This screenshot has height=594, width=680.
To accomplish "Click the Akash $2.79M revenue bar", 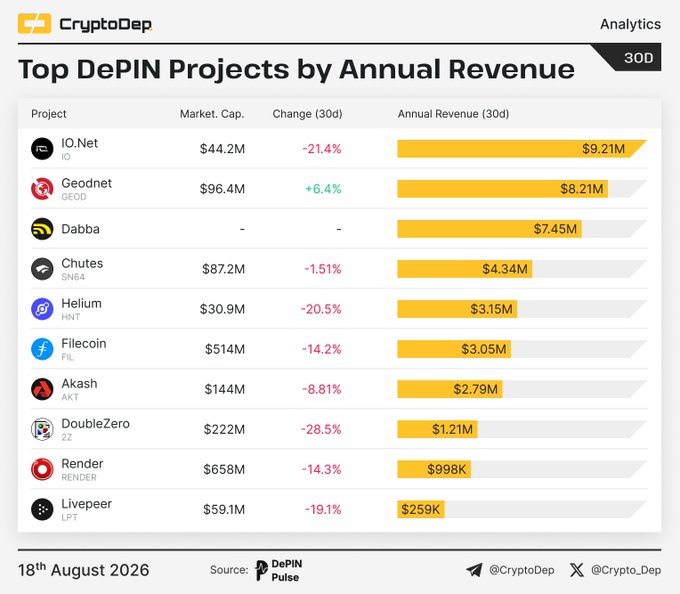I will [x=450, y=389].
